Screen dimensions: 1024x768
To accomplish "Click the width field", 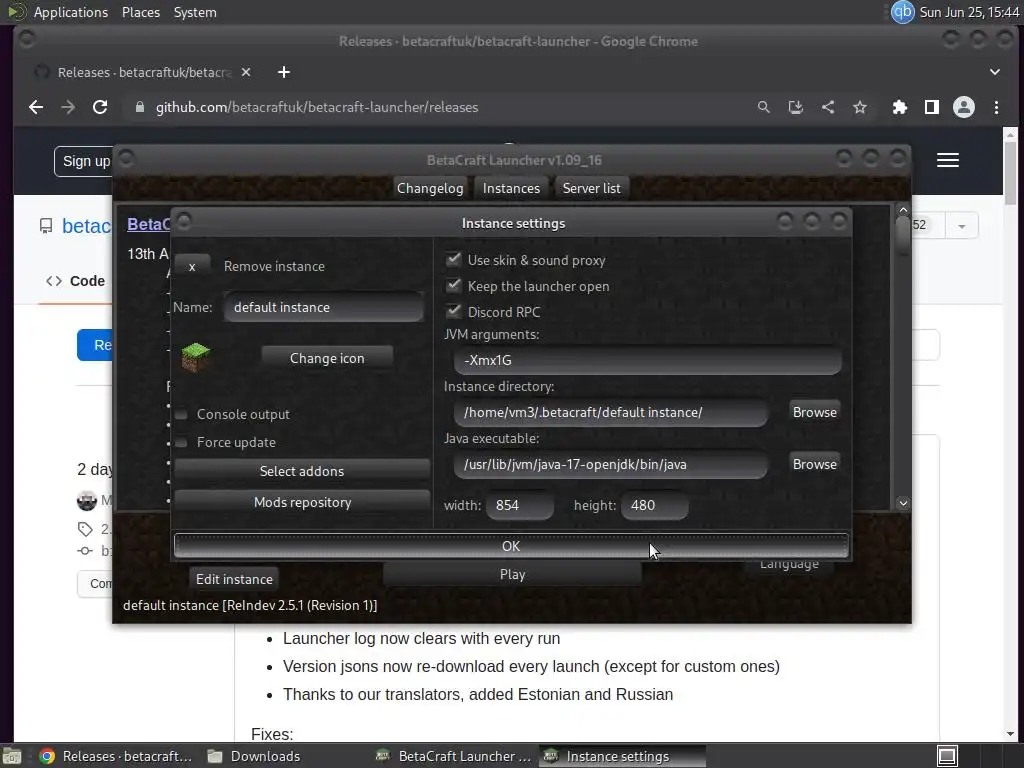I will click(520, 505).
